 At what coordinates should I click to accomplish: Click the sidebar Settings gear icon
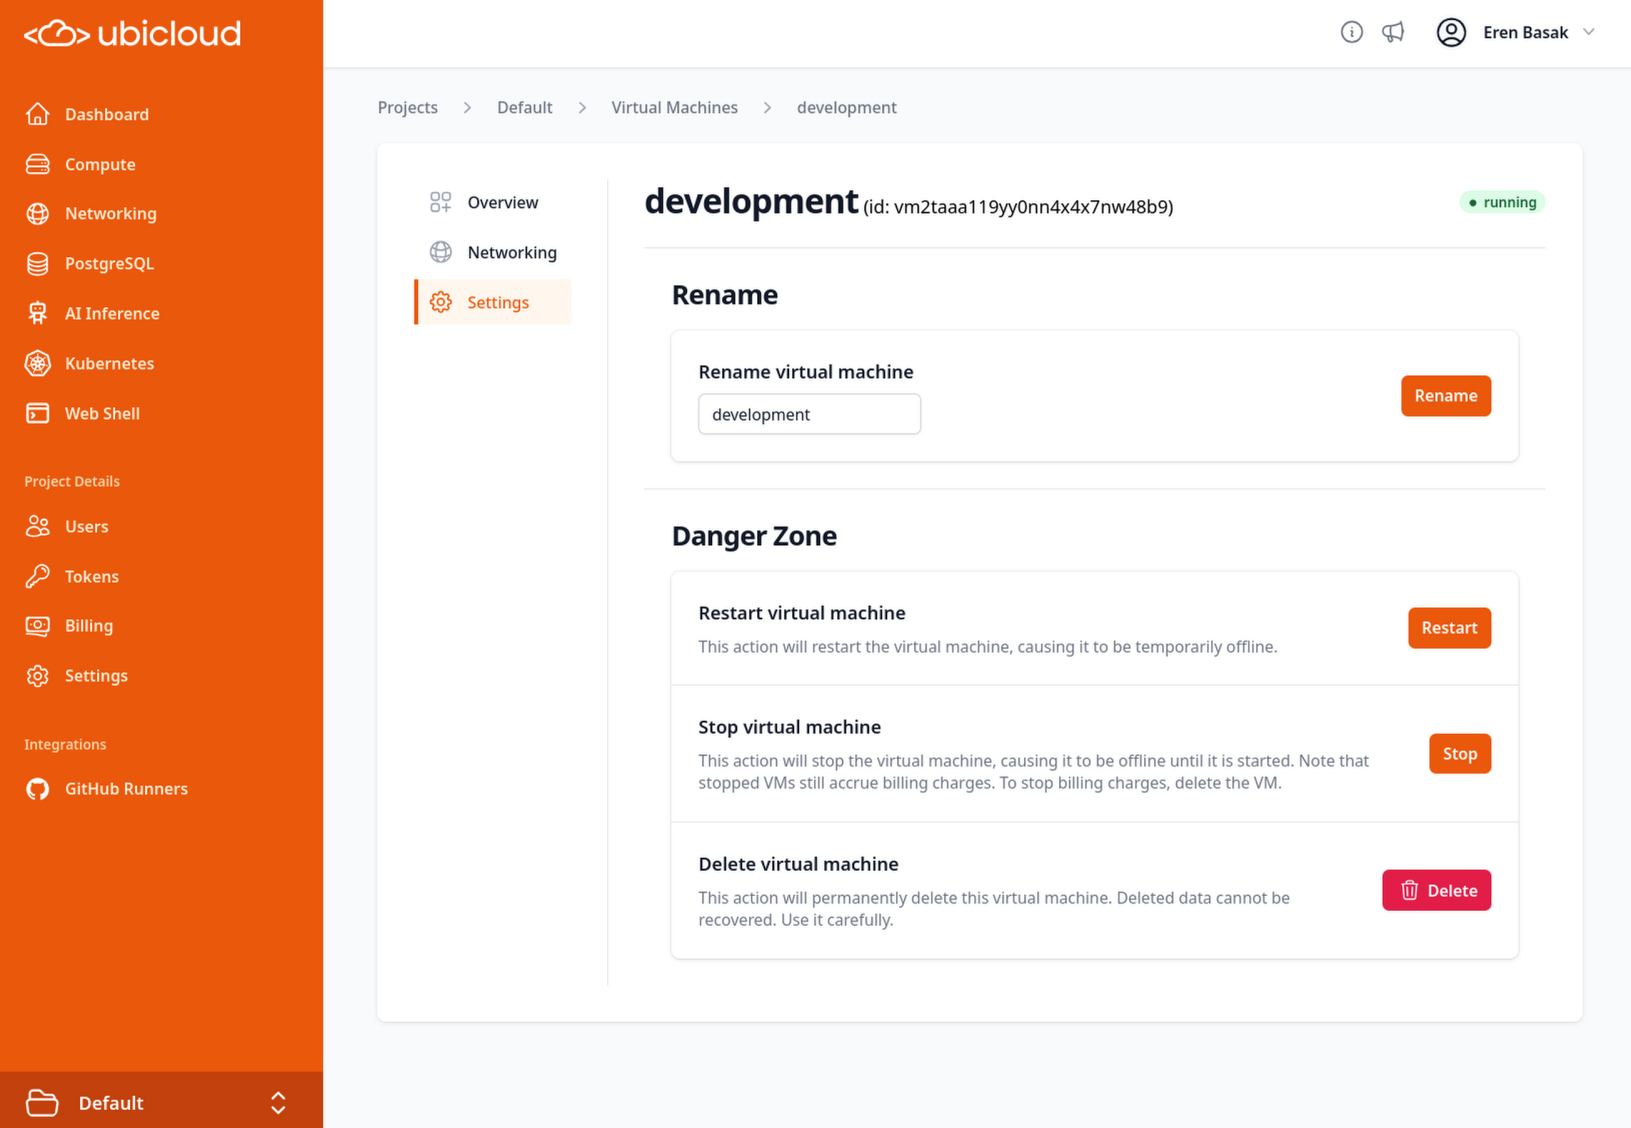point(38,676)
